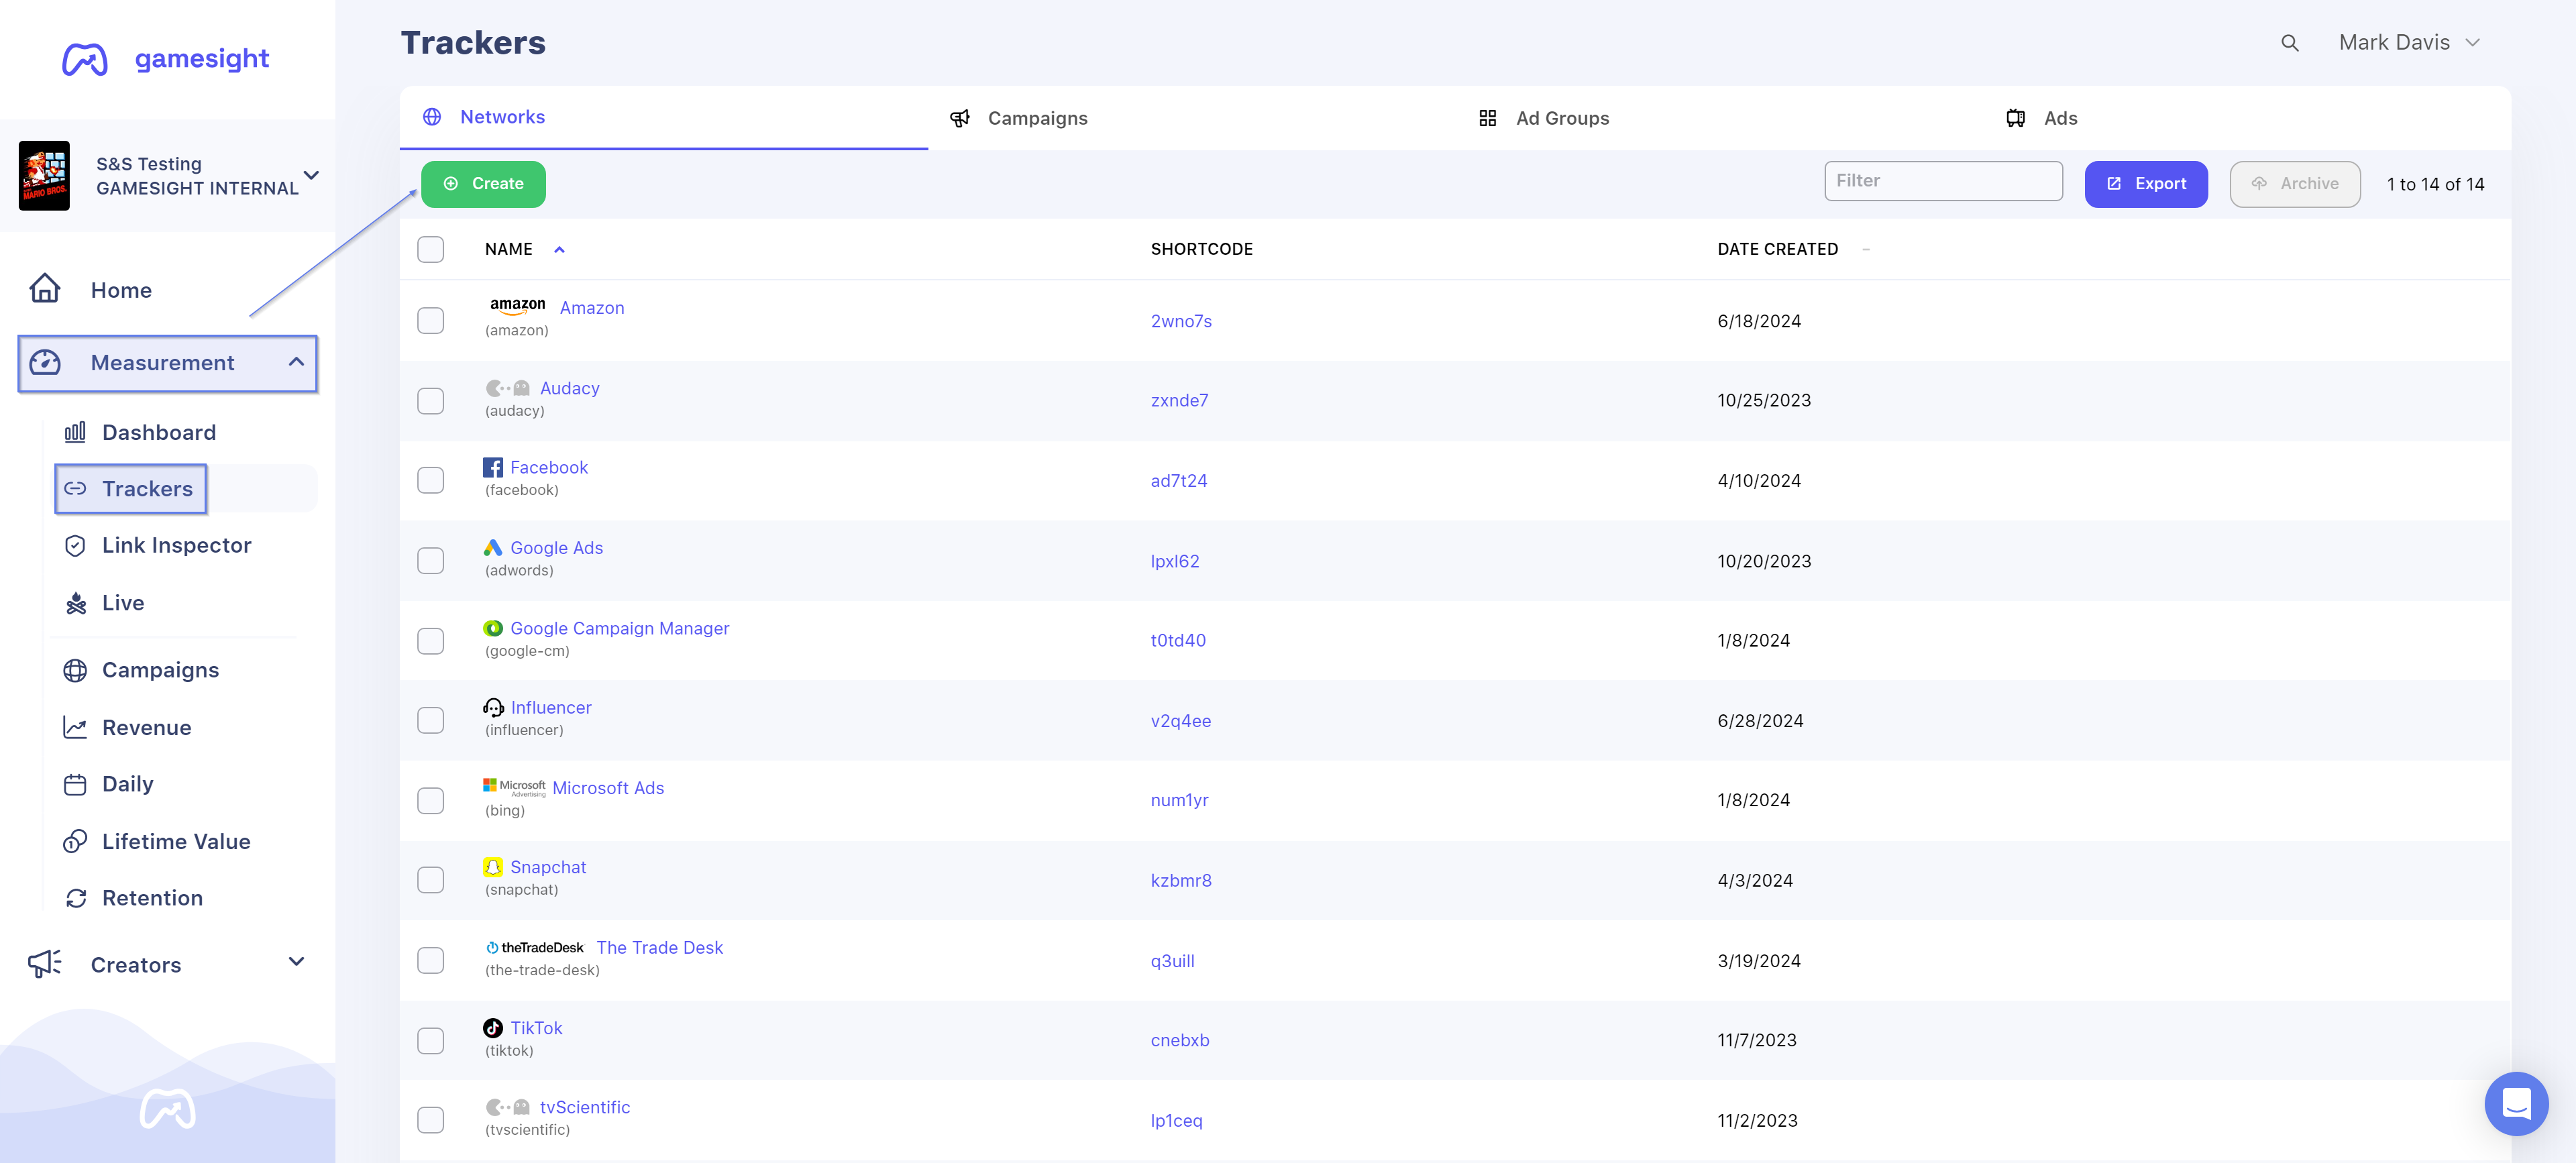The width and height of the screenshot is (2576, 1163).
Task: Open The Trade Desk network link
Action: coord(659,947)
